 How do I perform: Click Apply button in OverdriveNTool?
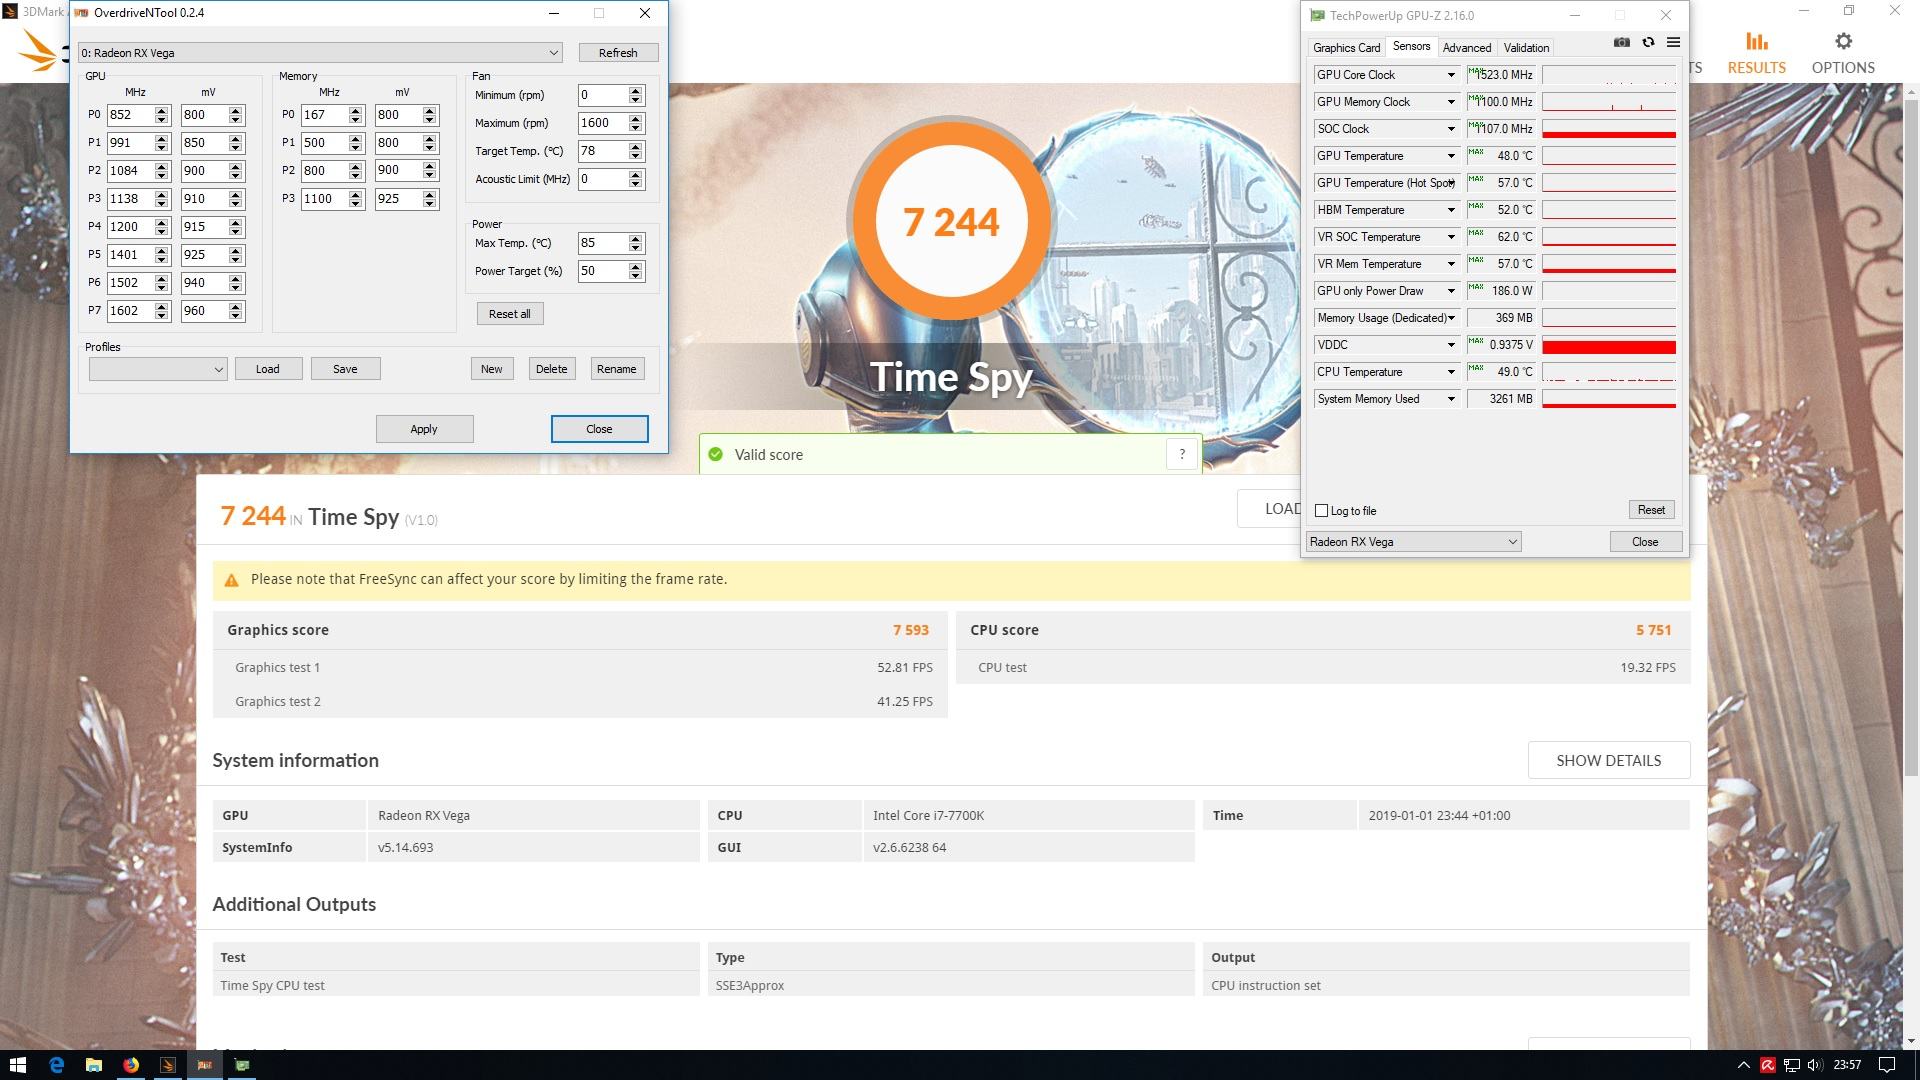pyautogui.click(x=424, y=429)
